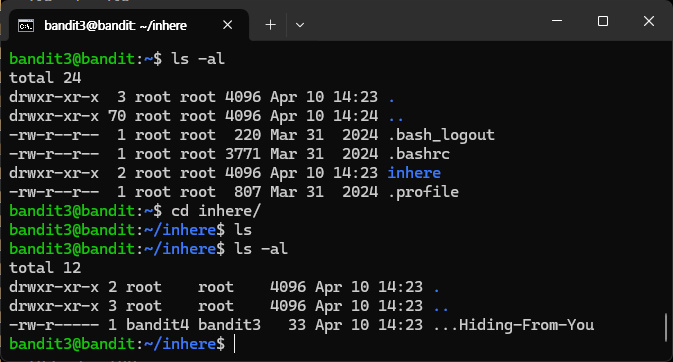This screenshot has width=673, height=362.
Task: Click the first 'ls -al' command
Action: (198, 59)
